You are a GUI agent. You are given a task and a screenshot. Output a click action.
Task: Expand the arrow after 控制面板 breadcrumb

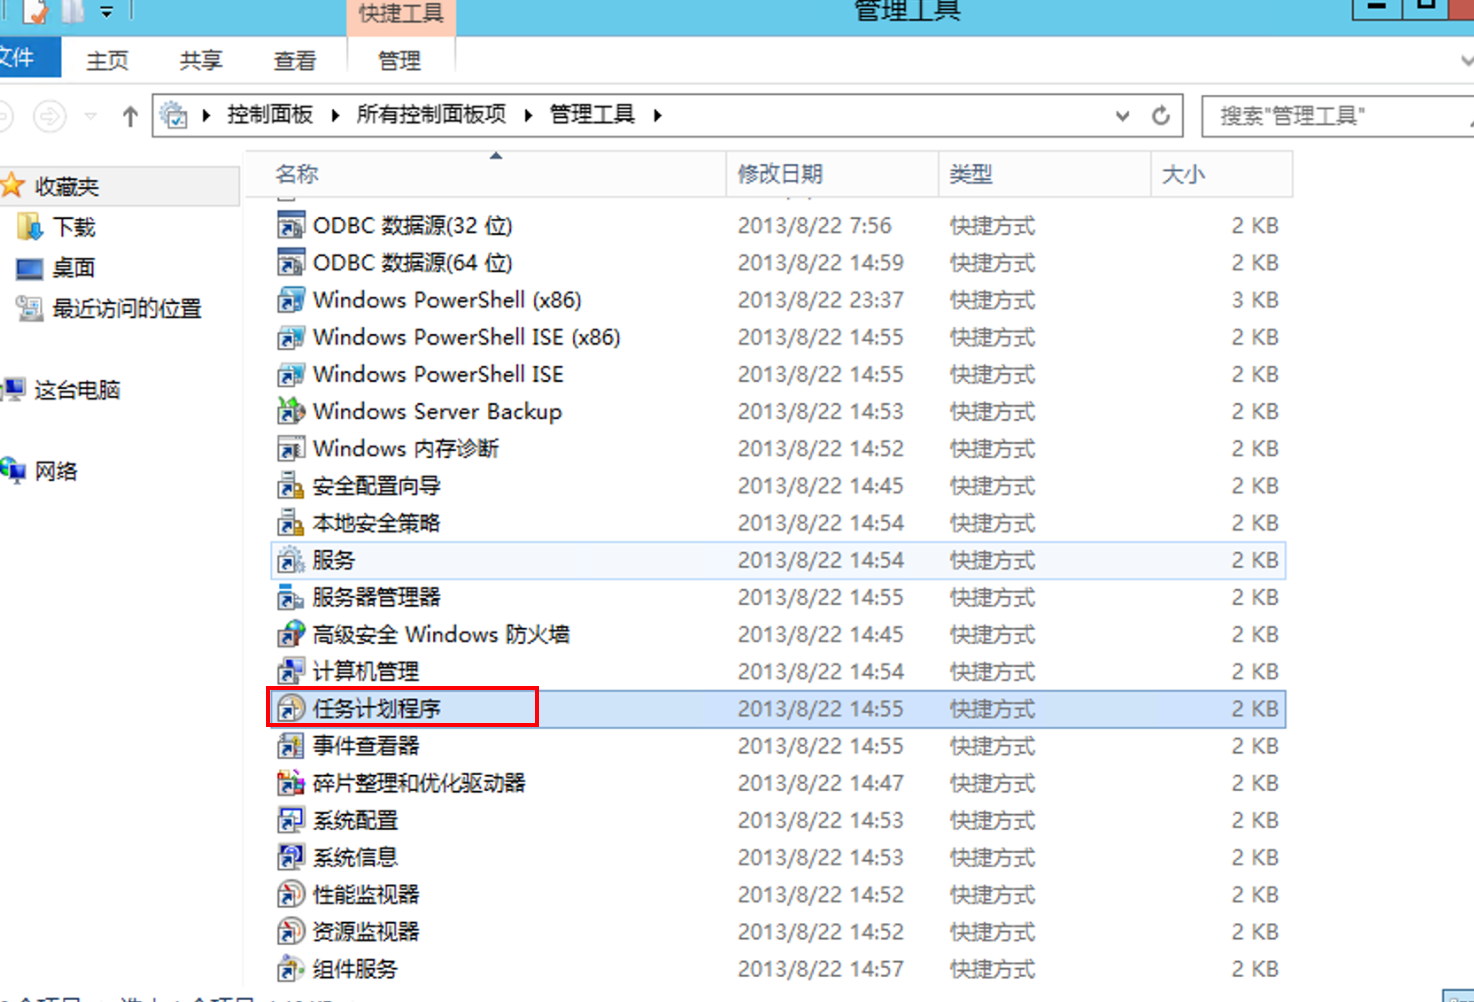coord(335,115)
